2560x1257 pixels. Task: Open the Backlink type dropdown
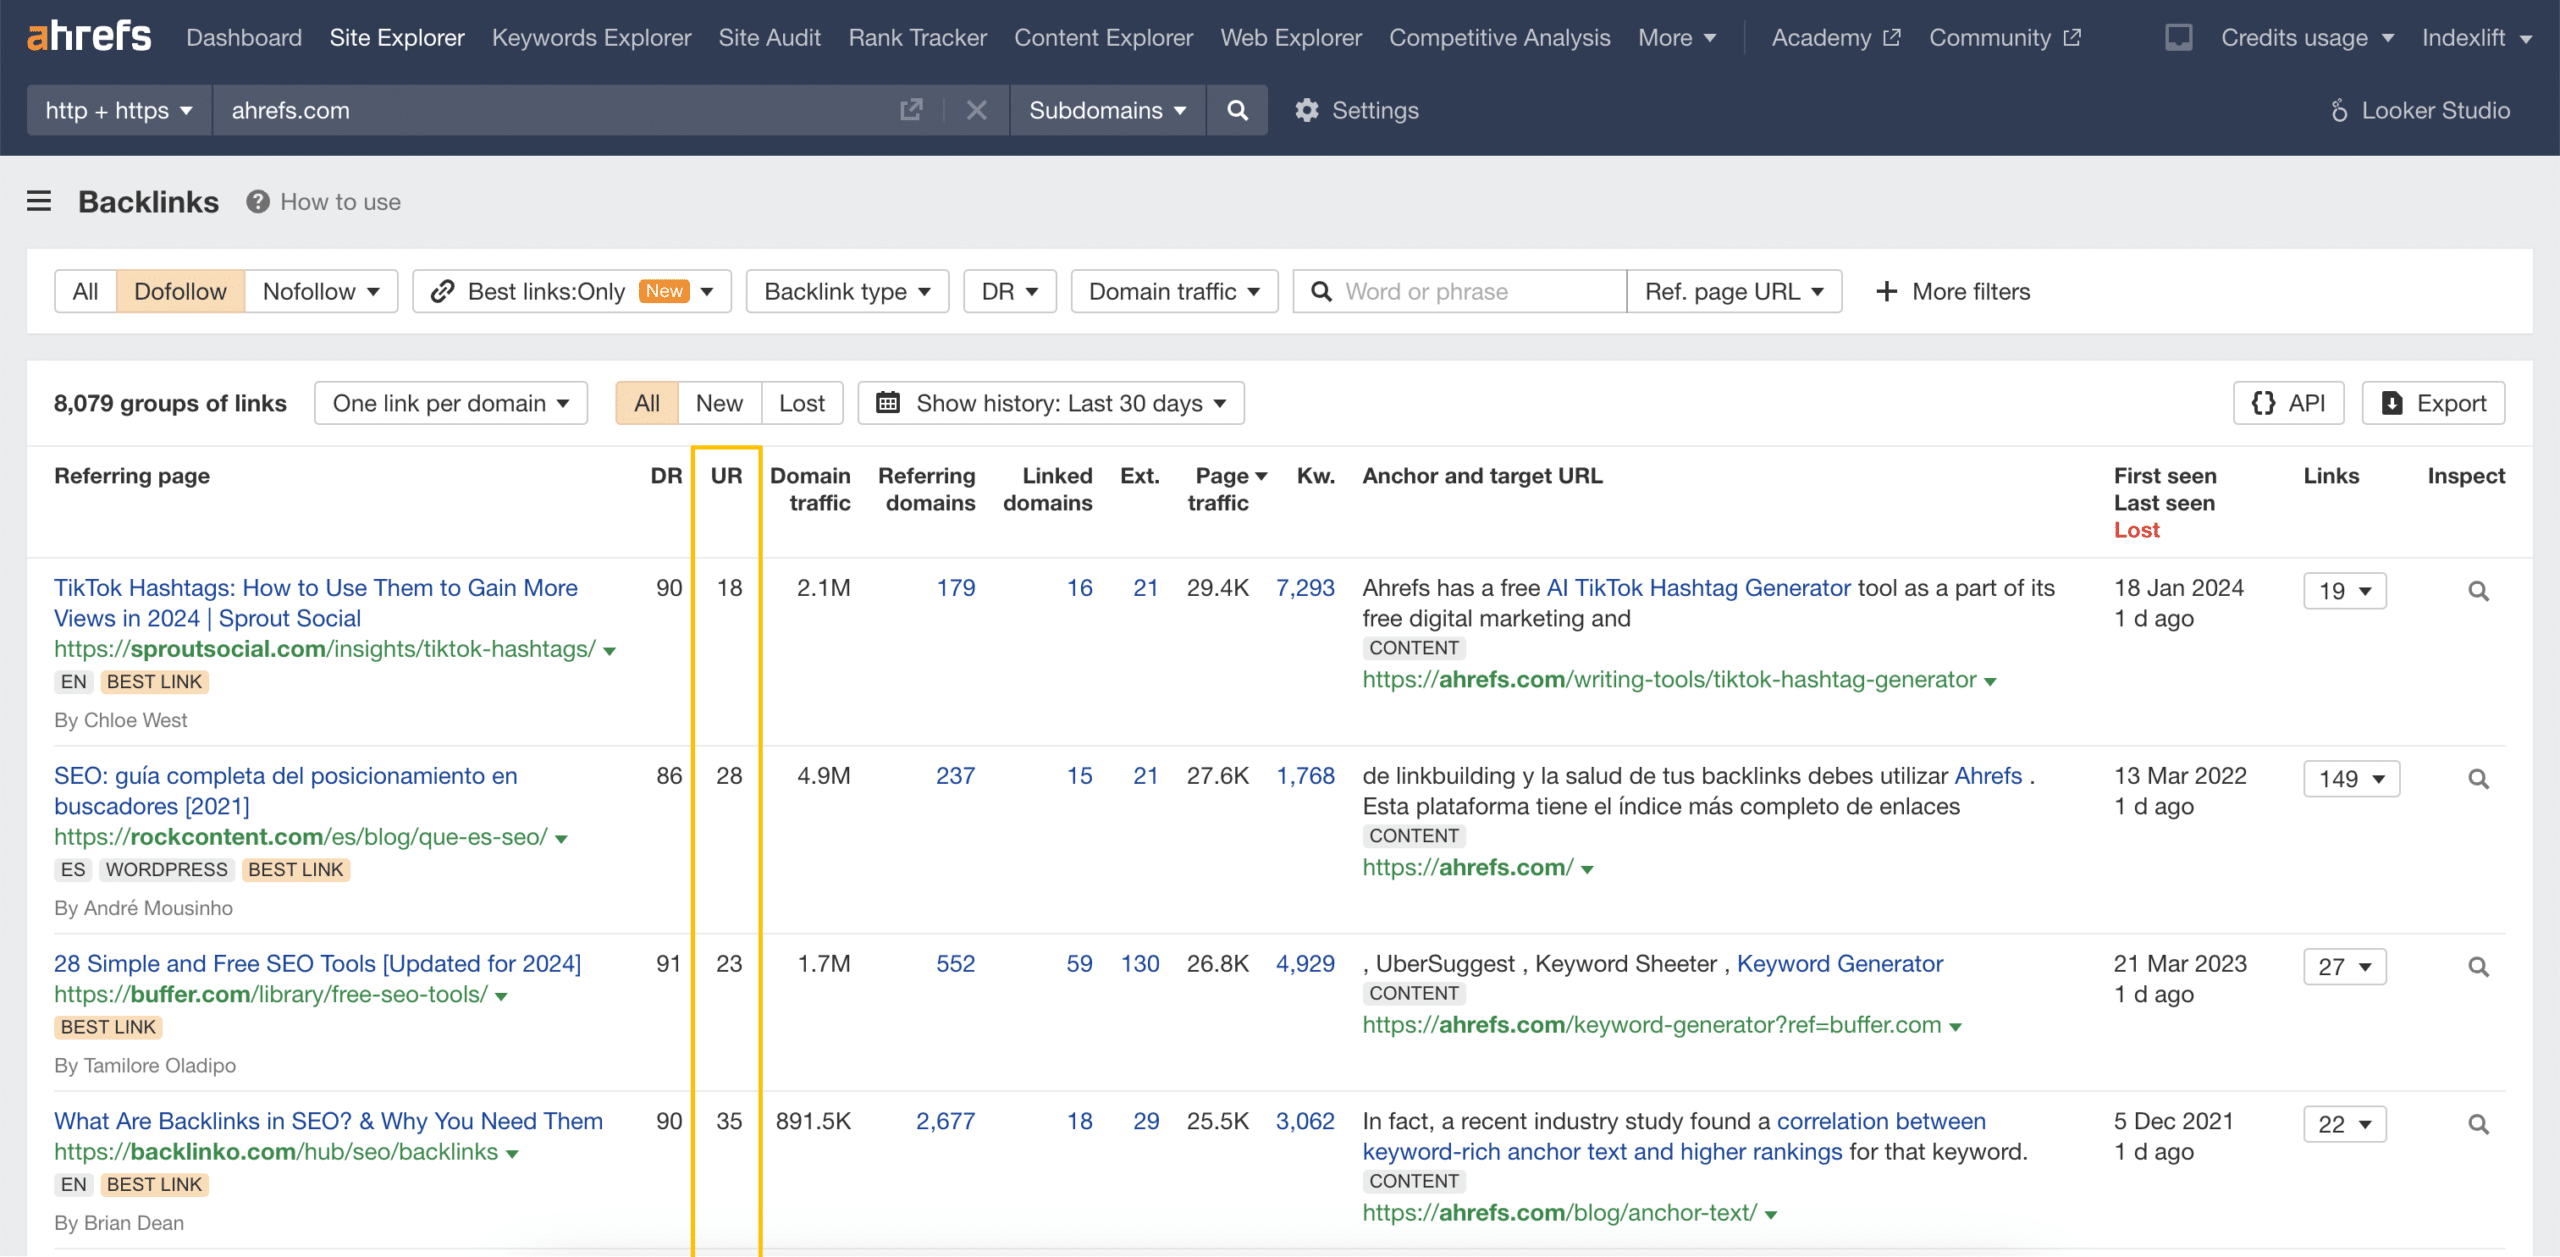847,292
